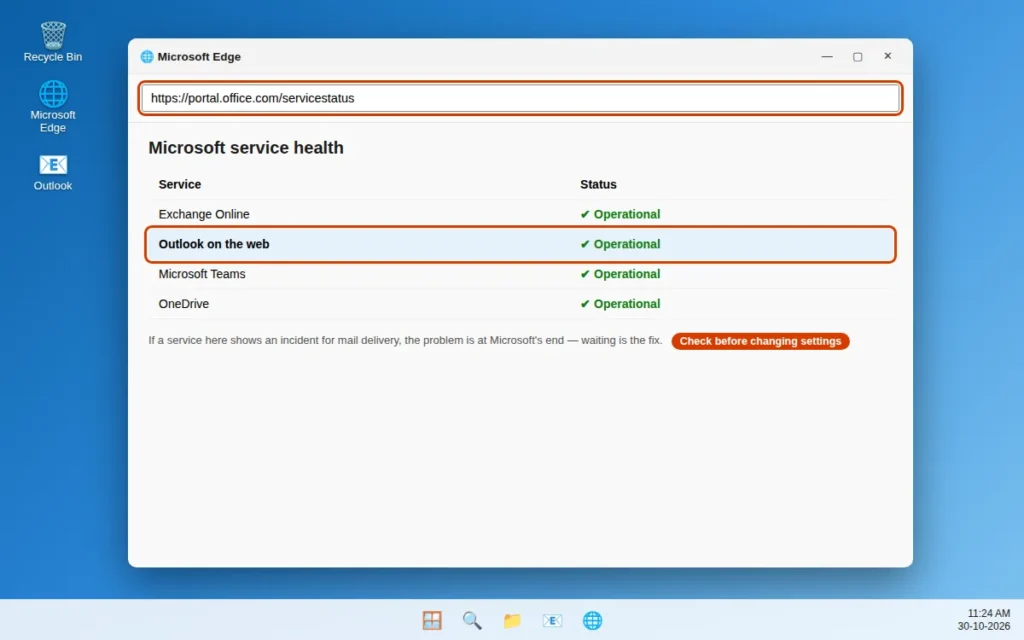Select the Exchange Online service row
Viewport: 1024px width, 640px height.
tap(520, 214)
